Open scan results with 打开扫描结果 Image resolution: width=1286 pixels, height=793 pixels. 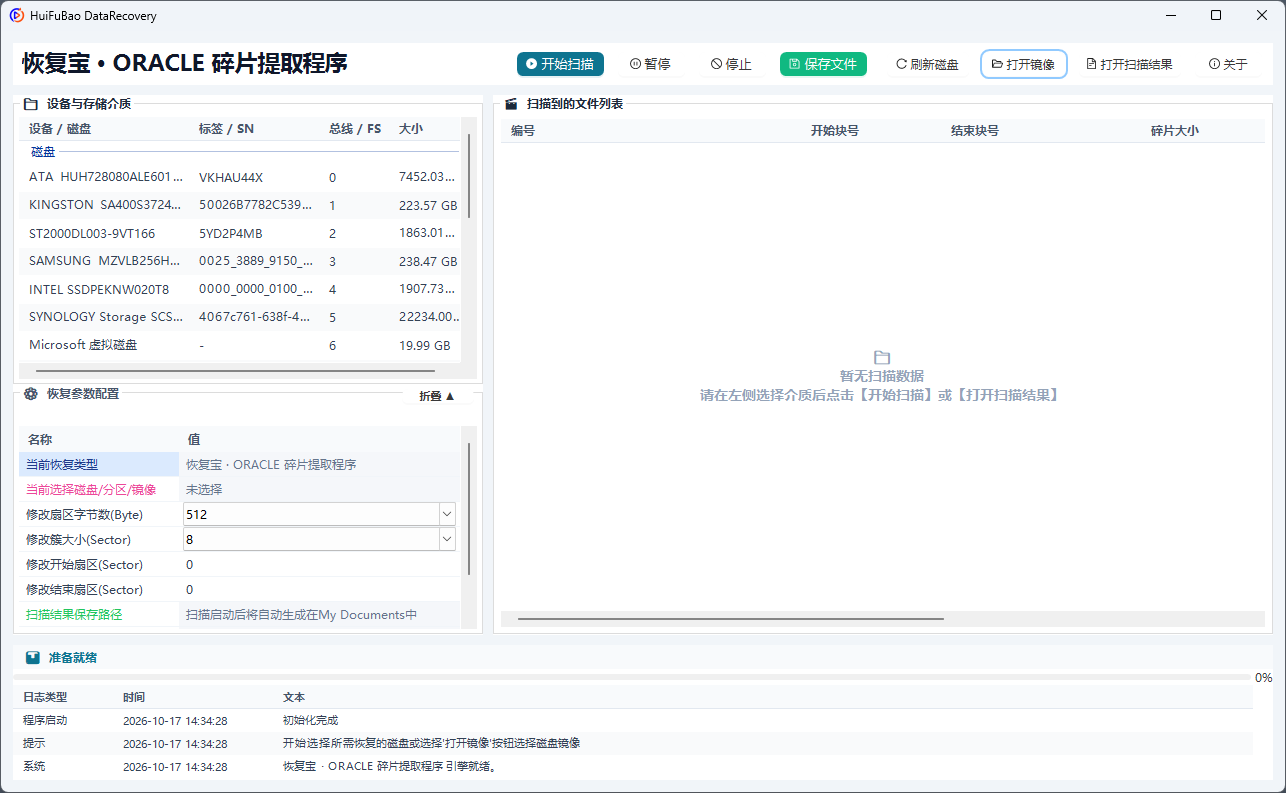[1129, 64]
